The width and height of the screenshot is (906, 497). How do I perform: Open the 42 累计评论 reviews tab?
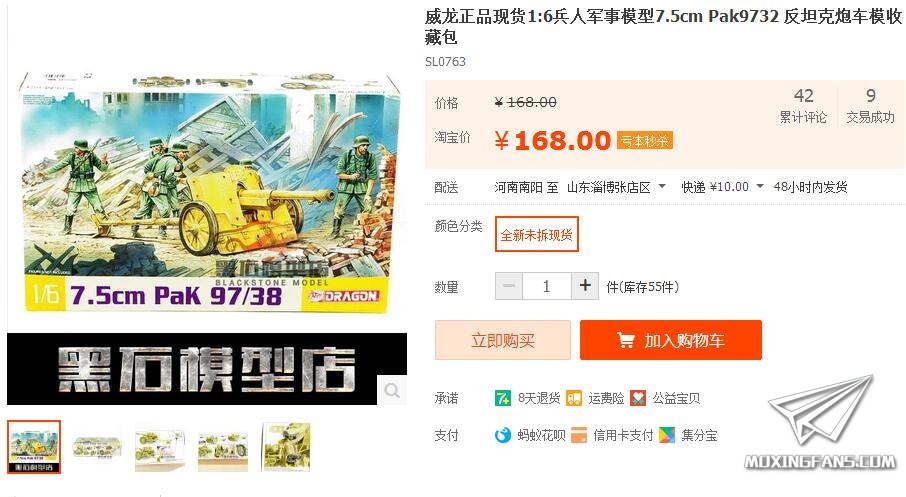point(803,105)
